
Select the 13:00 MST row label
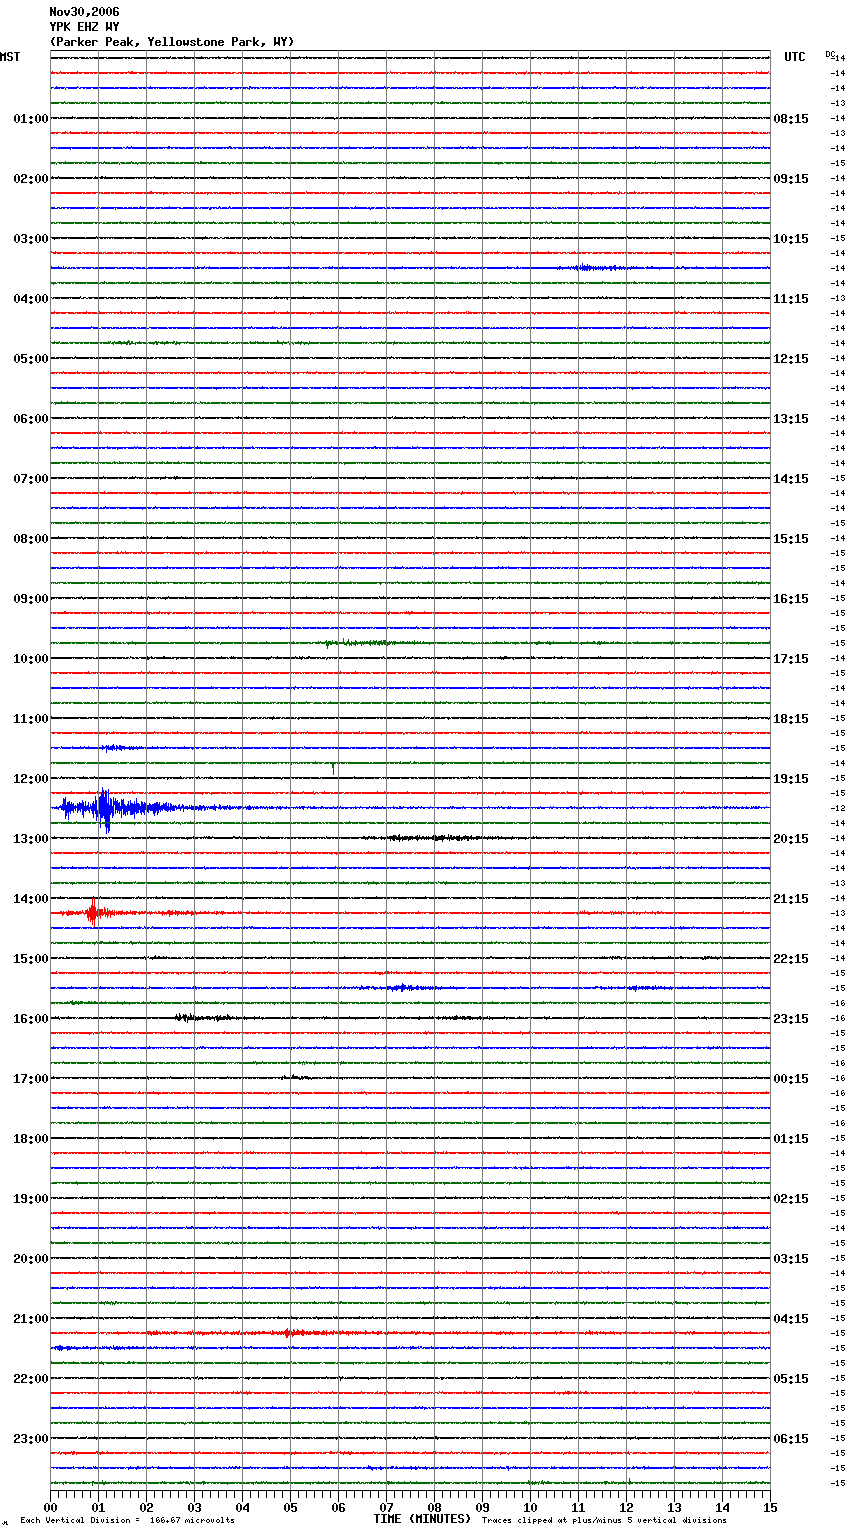click(x=31, y=839)
